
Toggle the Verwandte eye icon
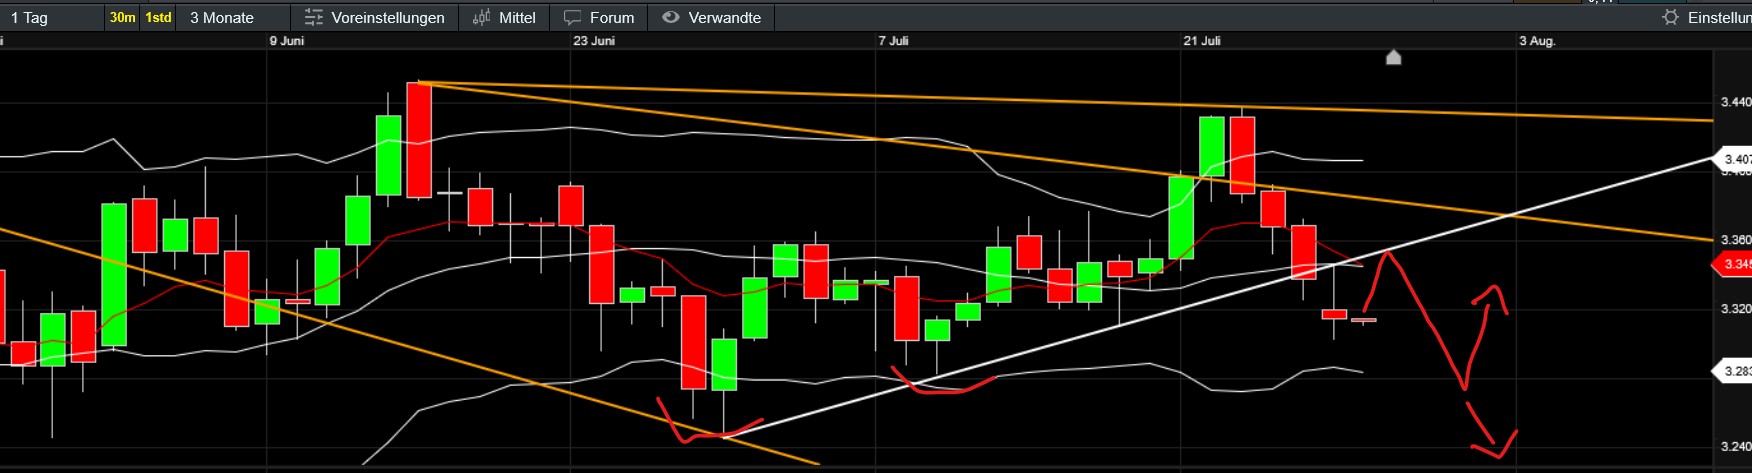point(670,17)
